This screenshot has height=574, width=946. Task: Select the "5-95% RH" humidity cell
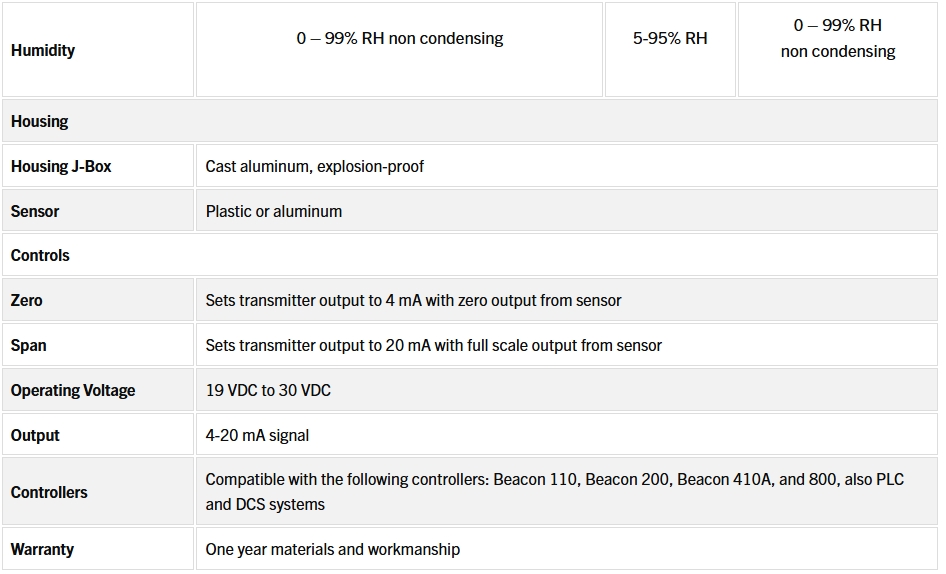(669, 39)
